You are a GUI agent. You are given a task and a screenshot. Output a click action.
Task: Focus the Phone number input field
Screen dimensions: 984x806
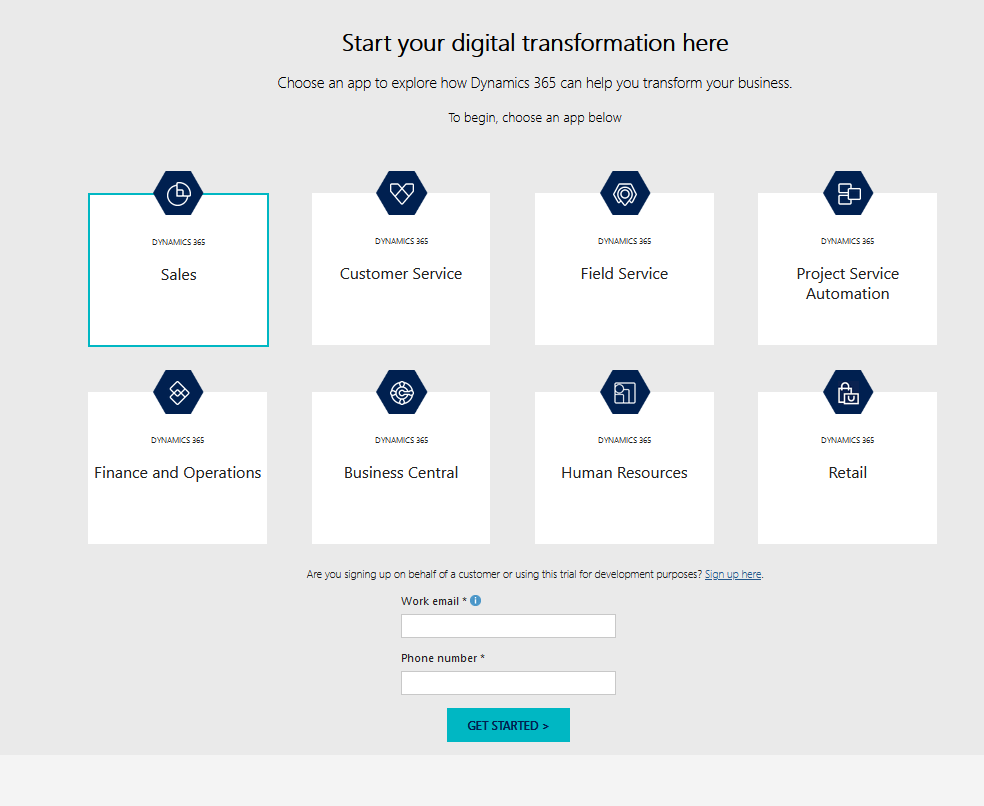508,683
